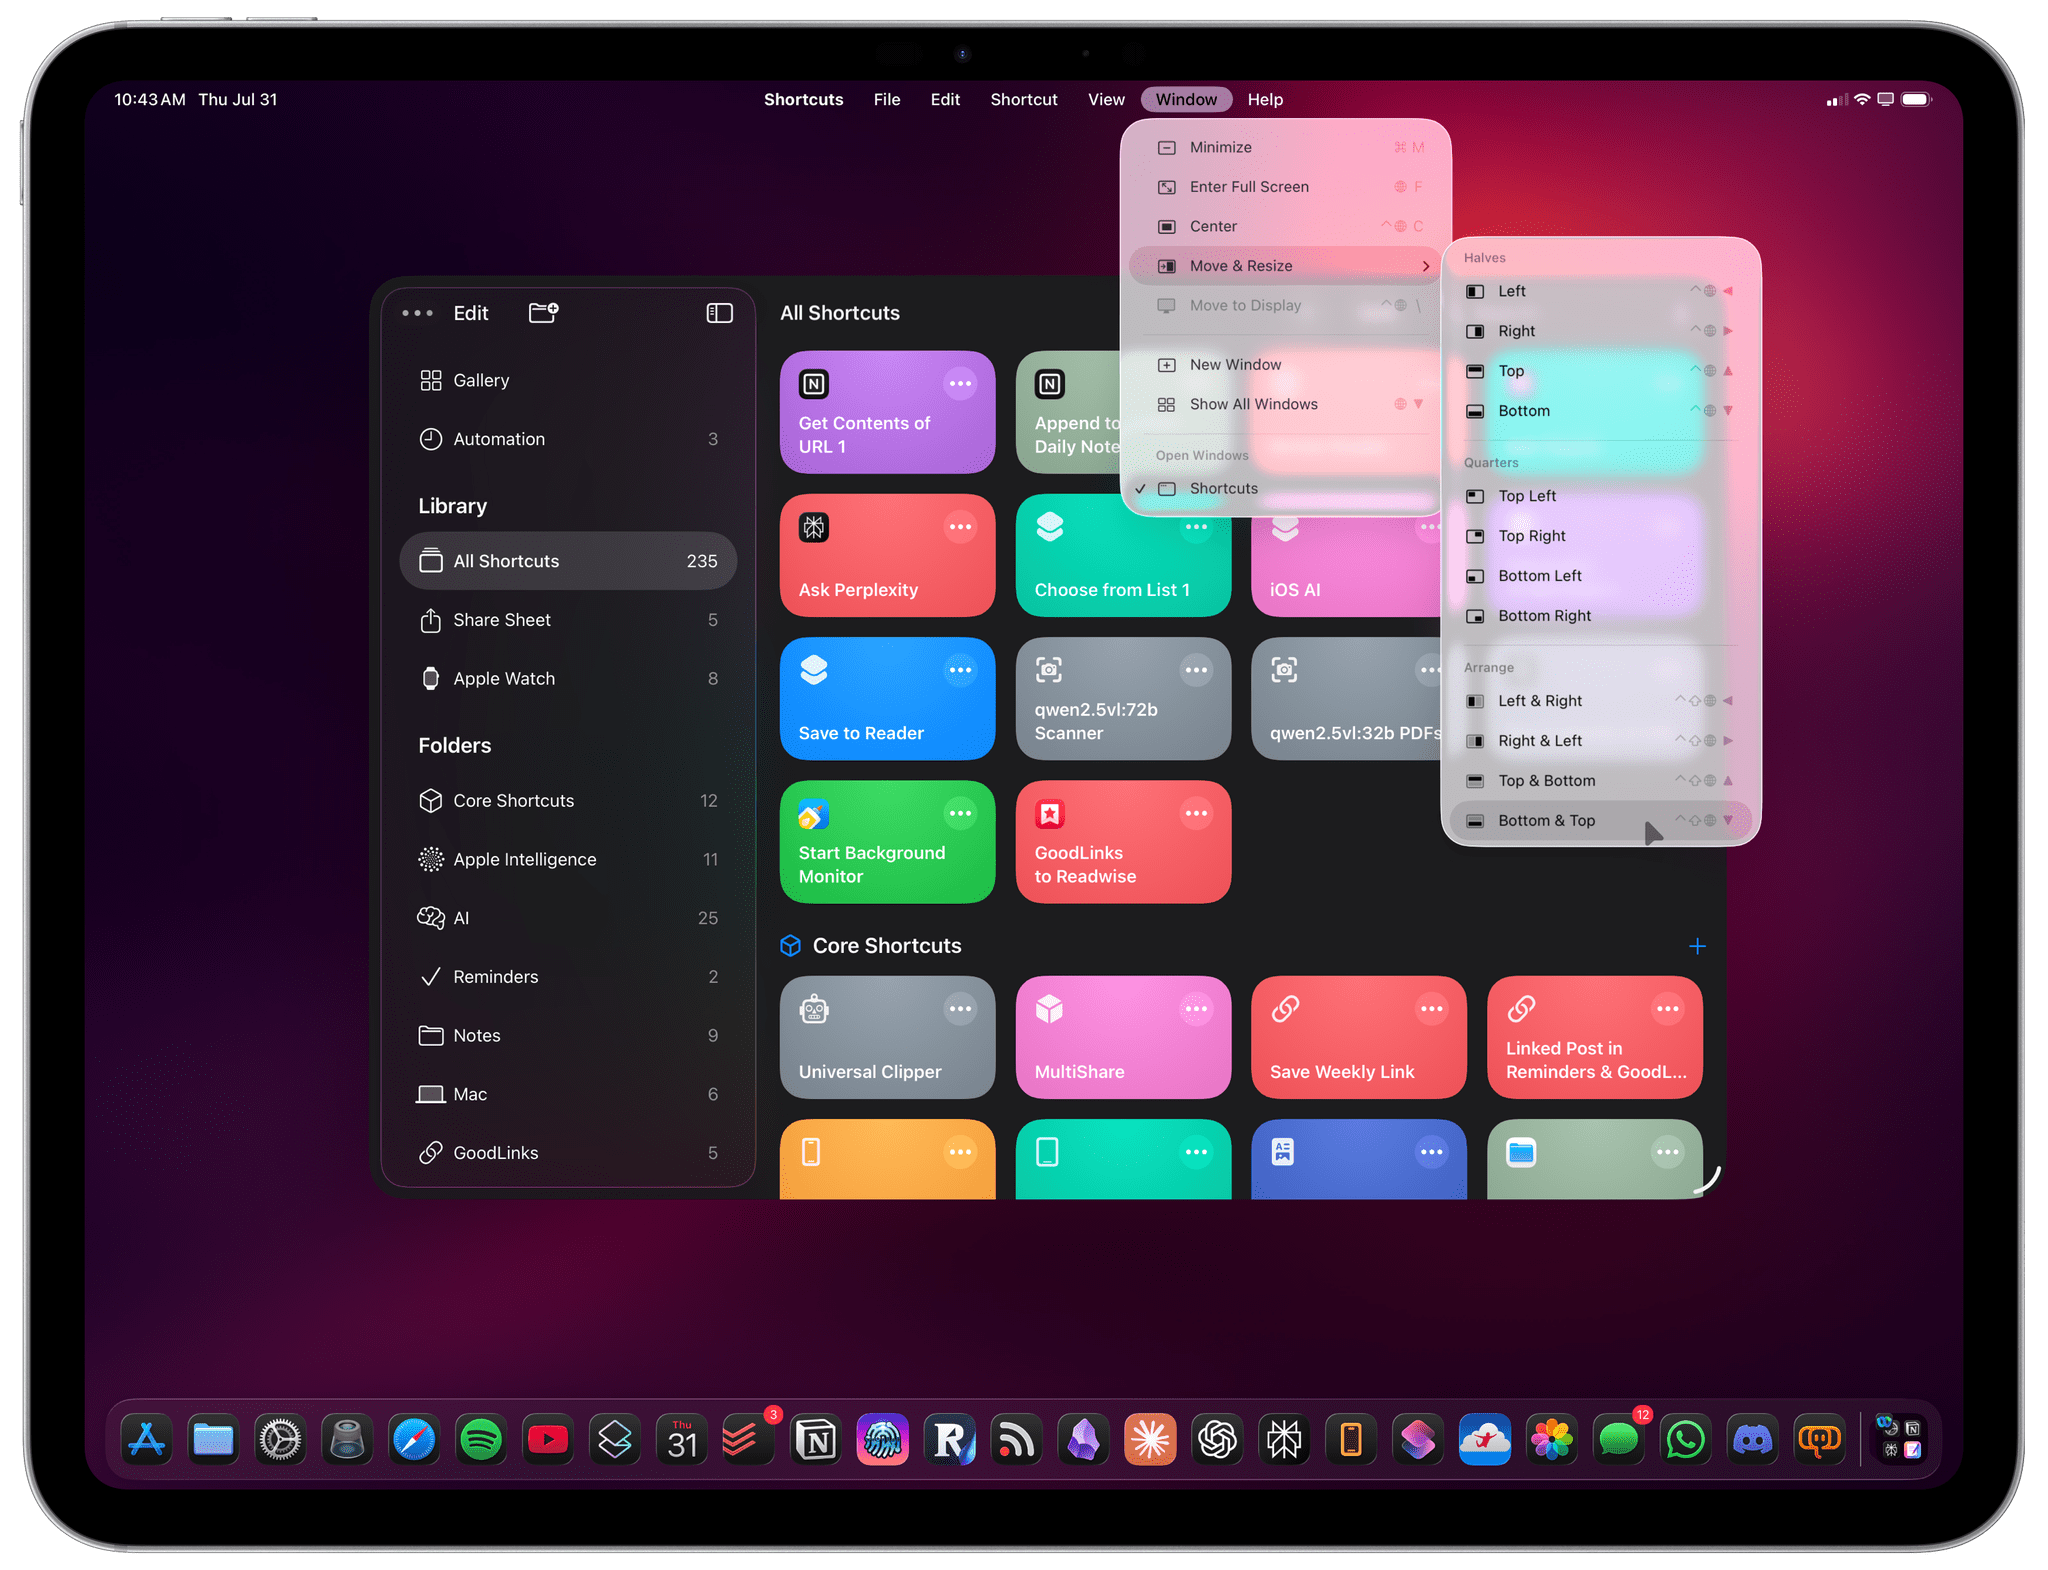Launch Notion from the dock
2048x1570 pixels.
coord(816,1441)
